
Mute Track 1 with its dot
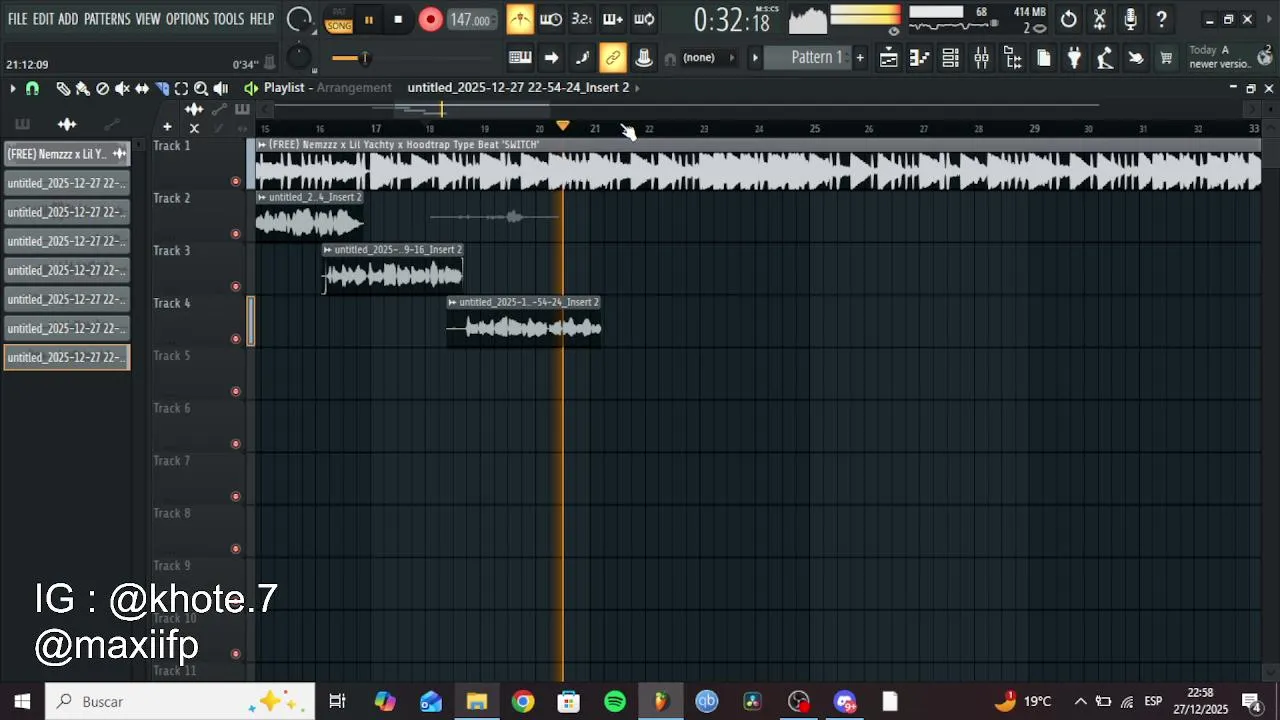236,181
